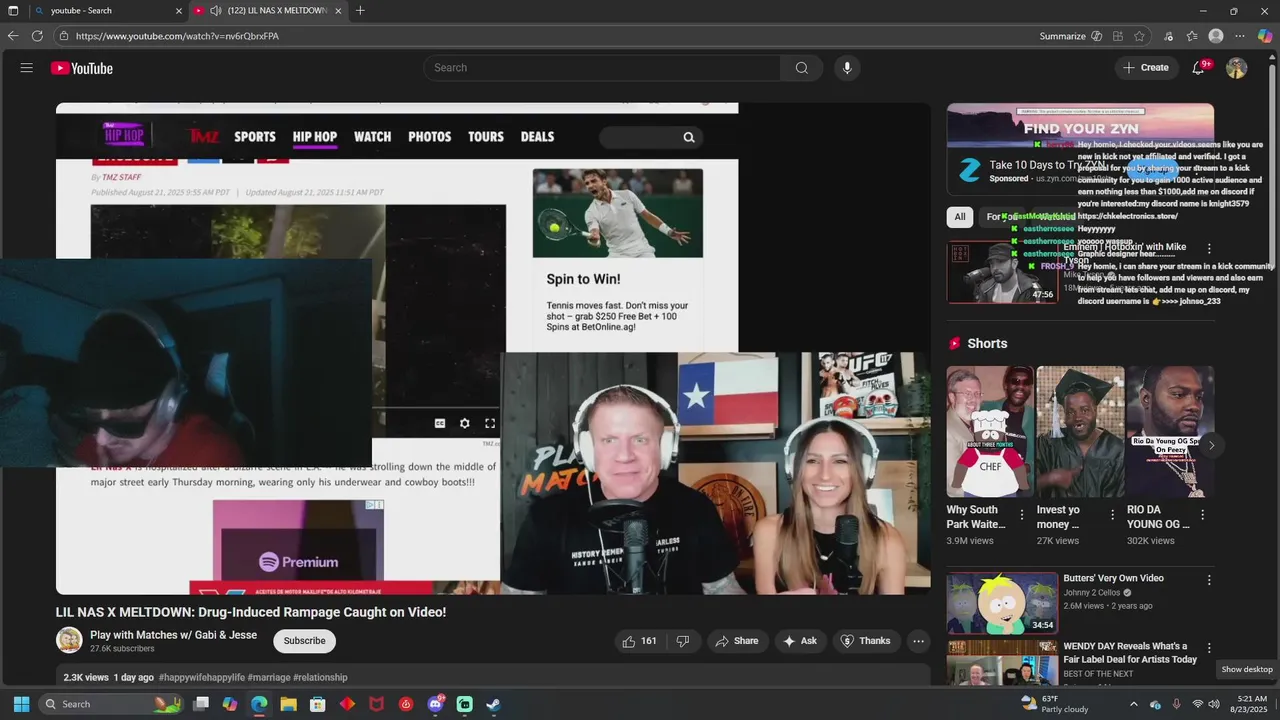Select the LIL NAS X MELTDOWN tab
1280x720 pixels.
(x=268, y=11)
